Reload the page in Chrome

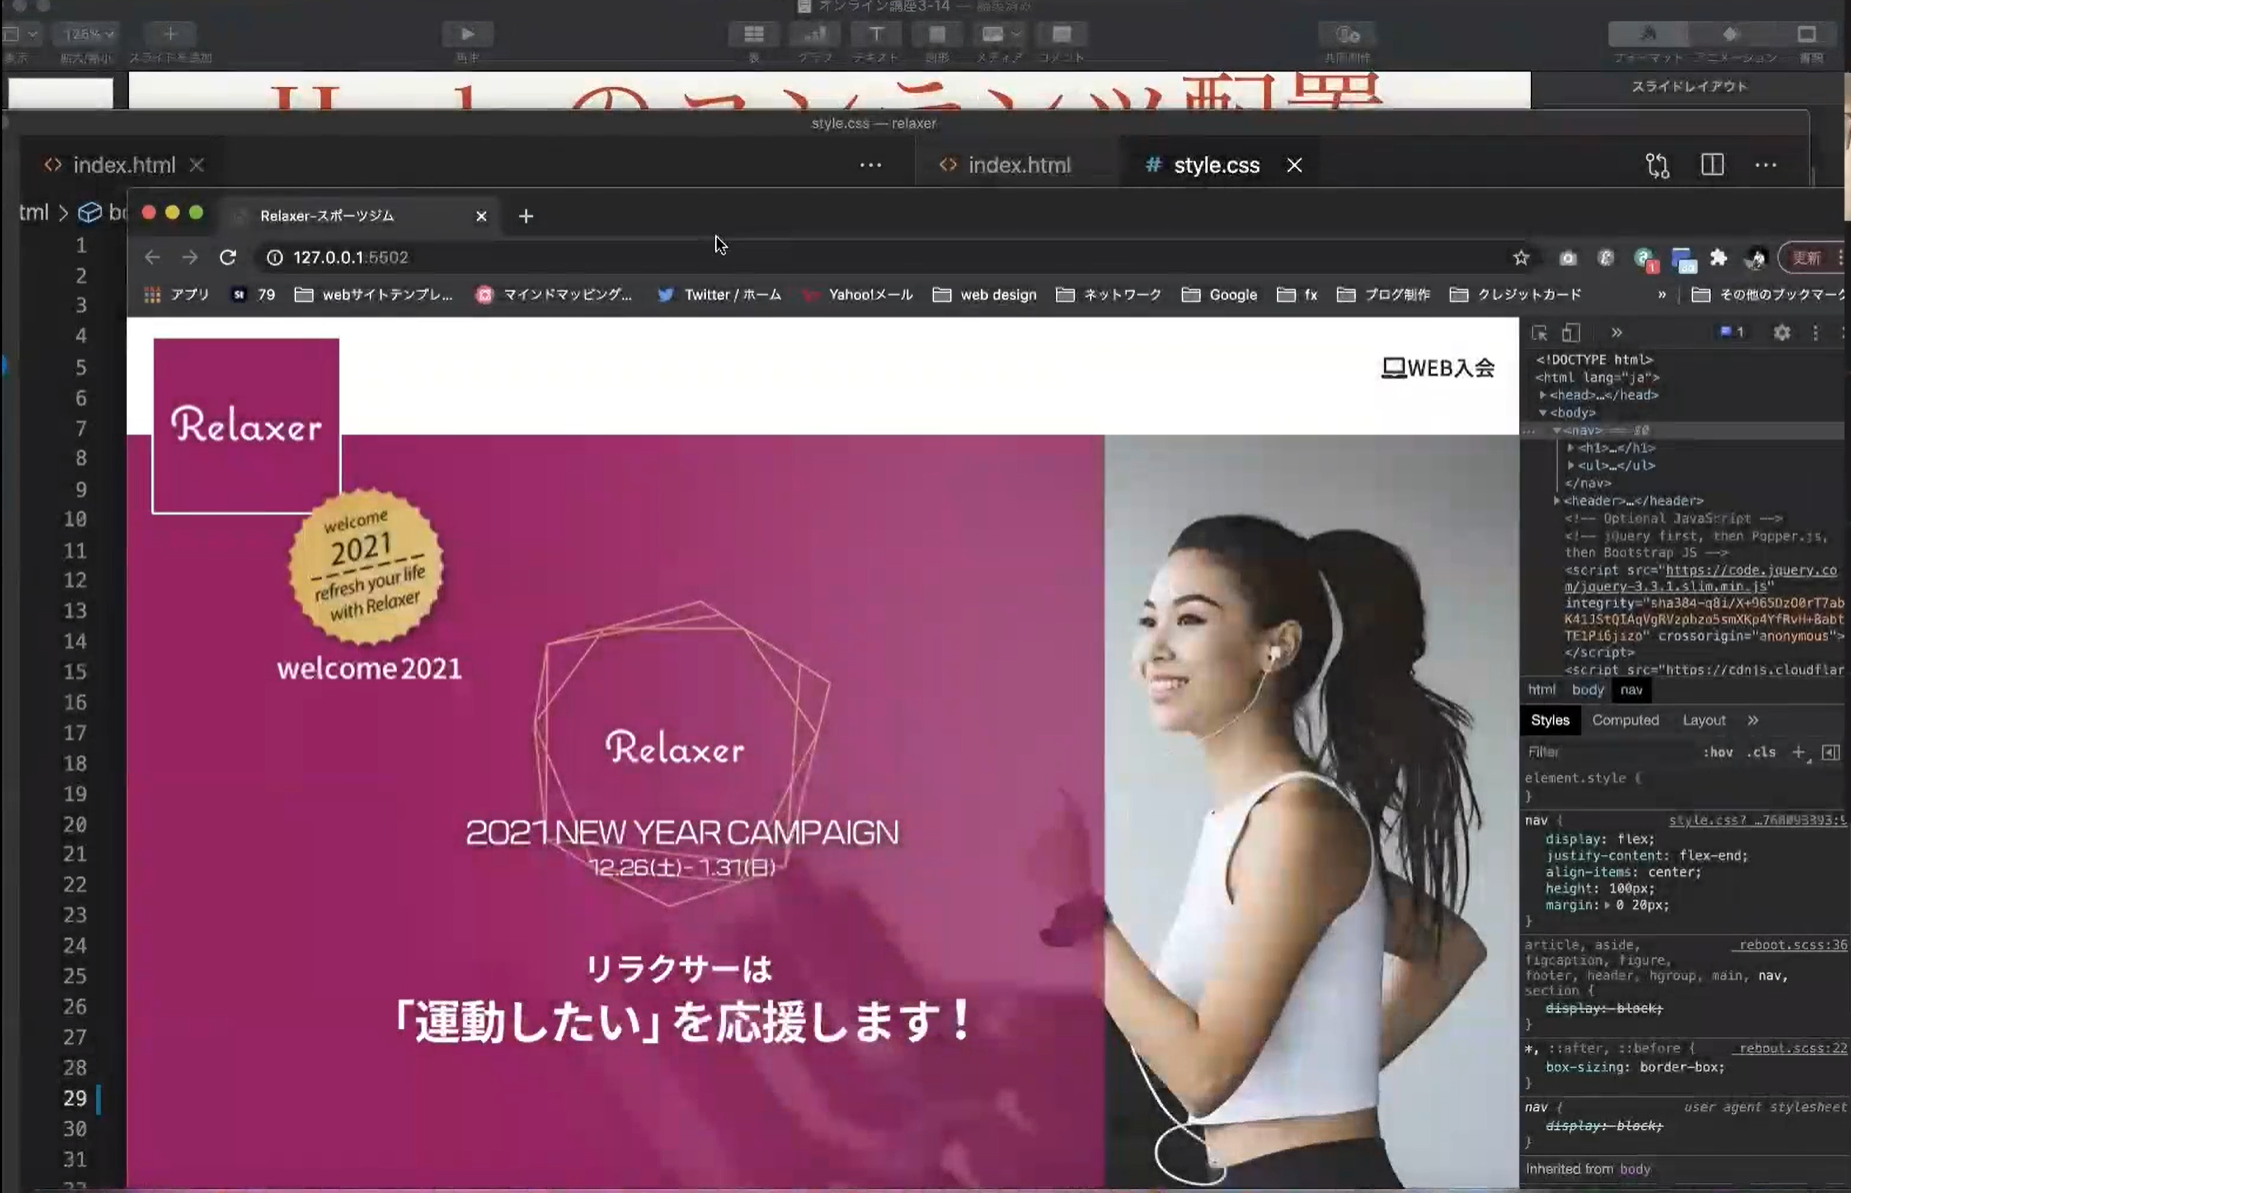click(x=228, y=257)
